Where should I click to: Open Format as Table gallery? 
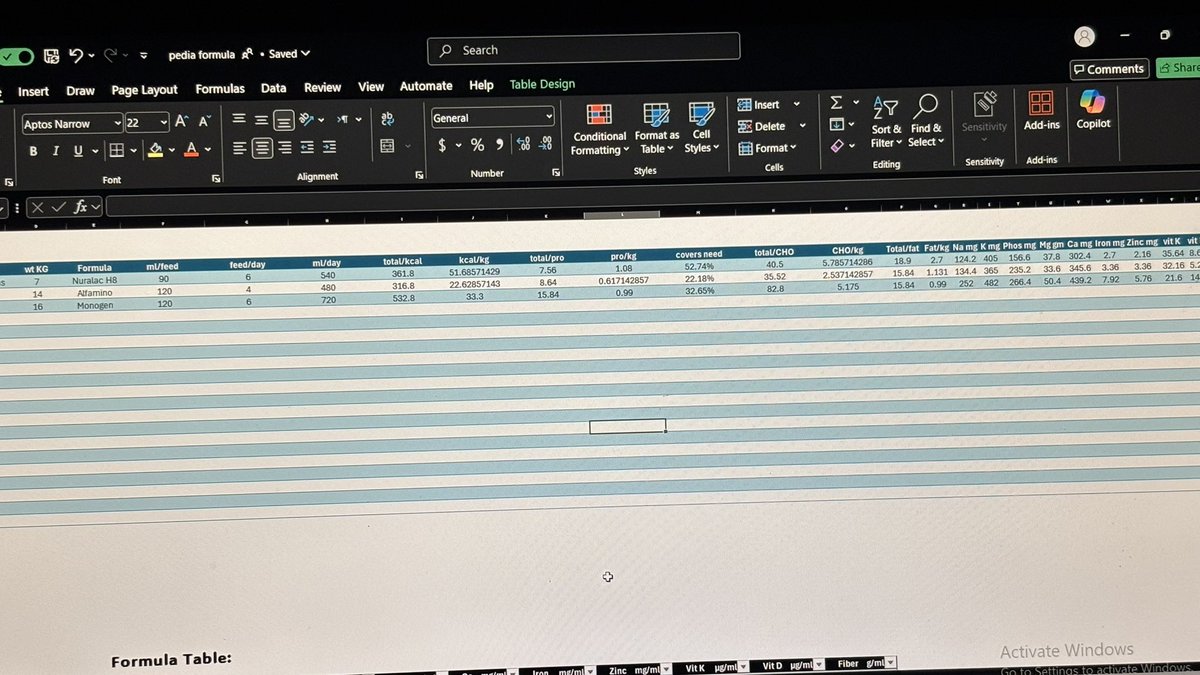(657, 128)
